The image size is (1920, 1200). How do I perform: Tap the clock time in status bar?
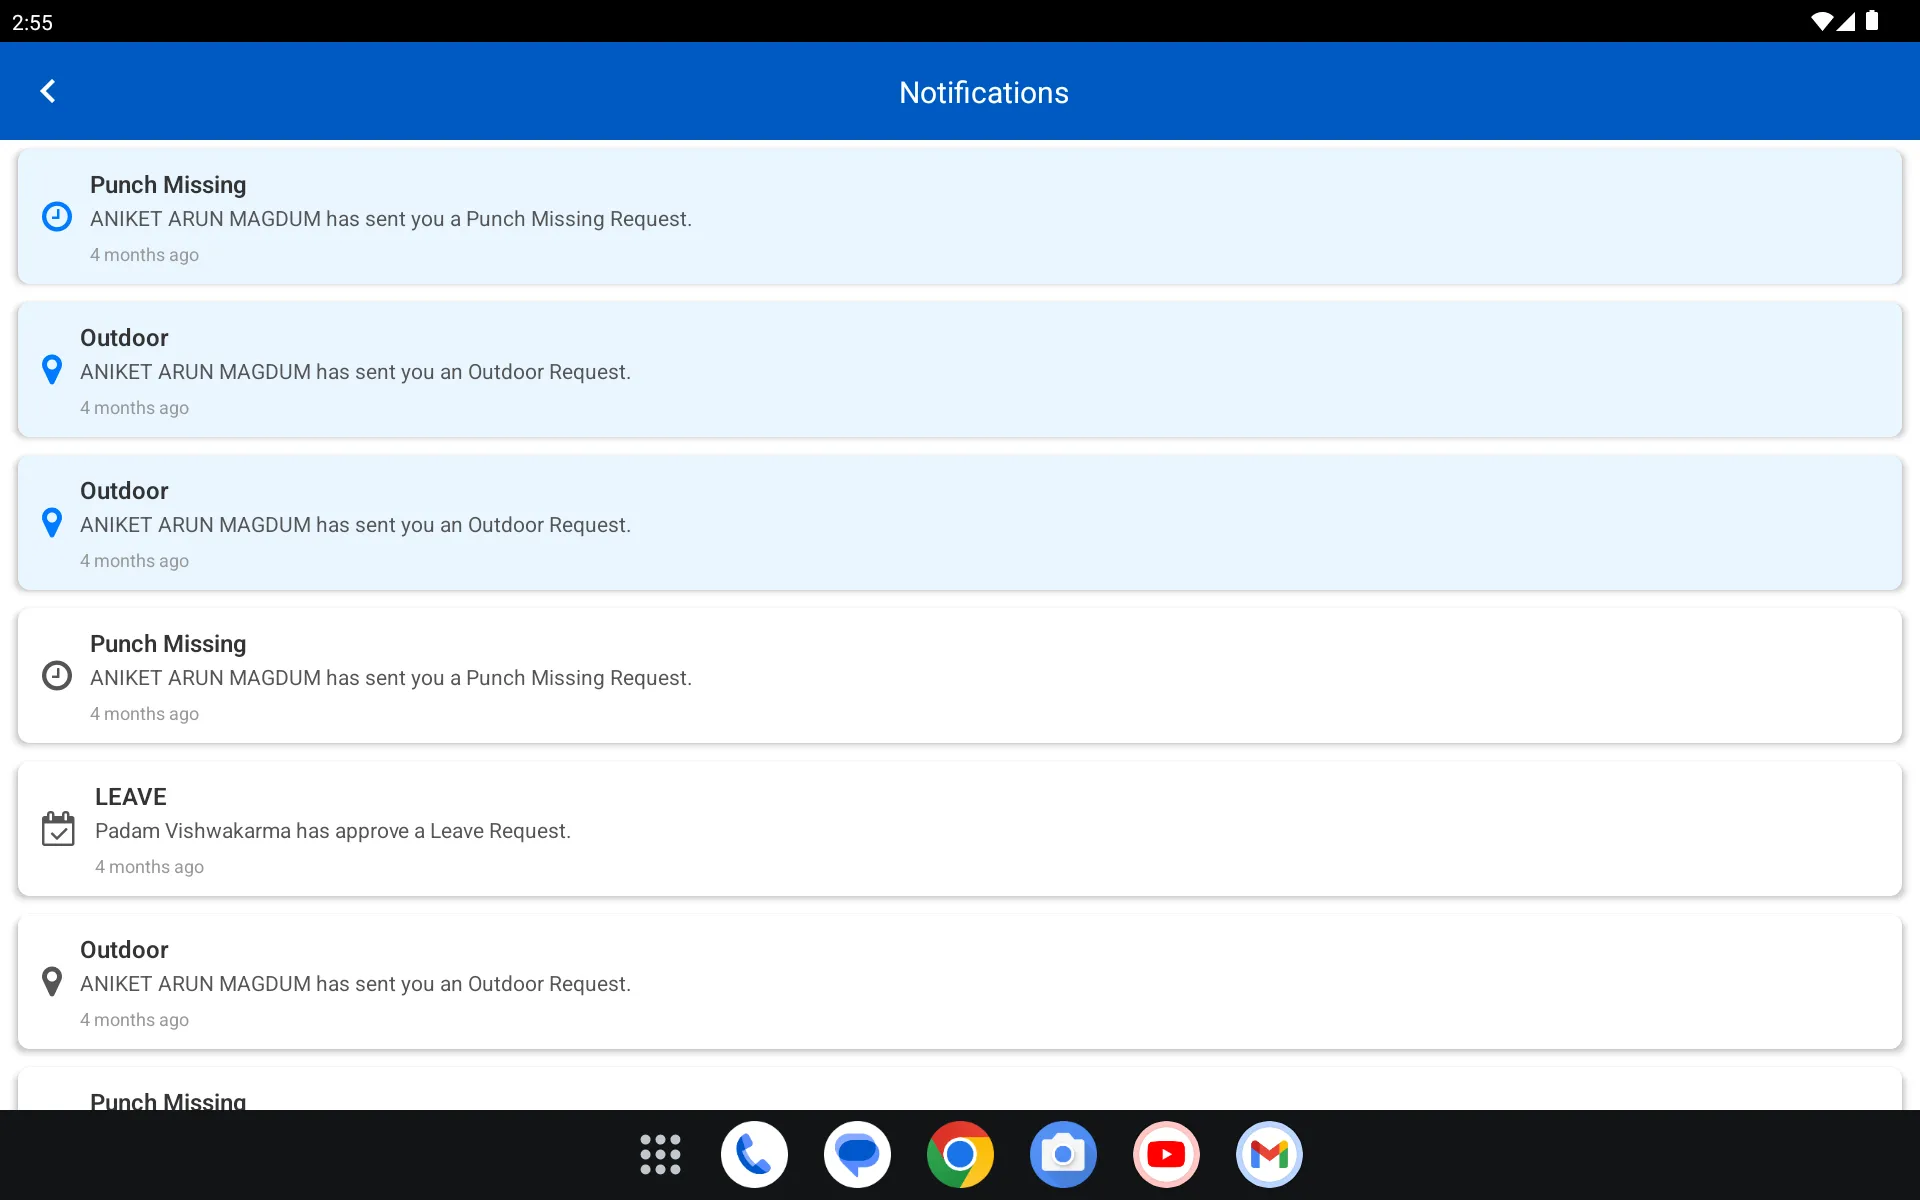[x=32, y=22]
